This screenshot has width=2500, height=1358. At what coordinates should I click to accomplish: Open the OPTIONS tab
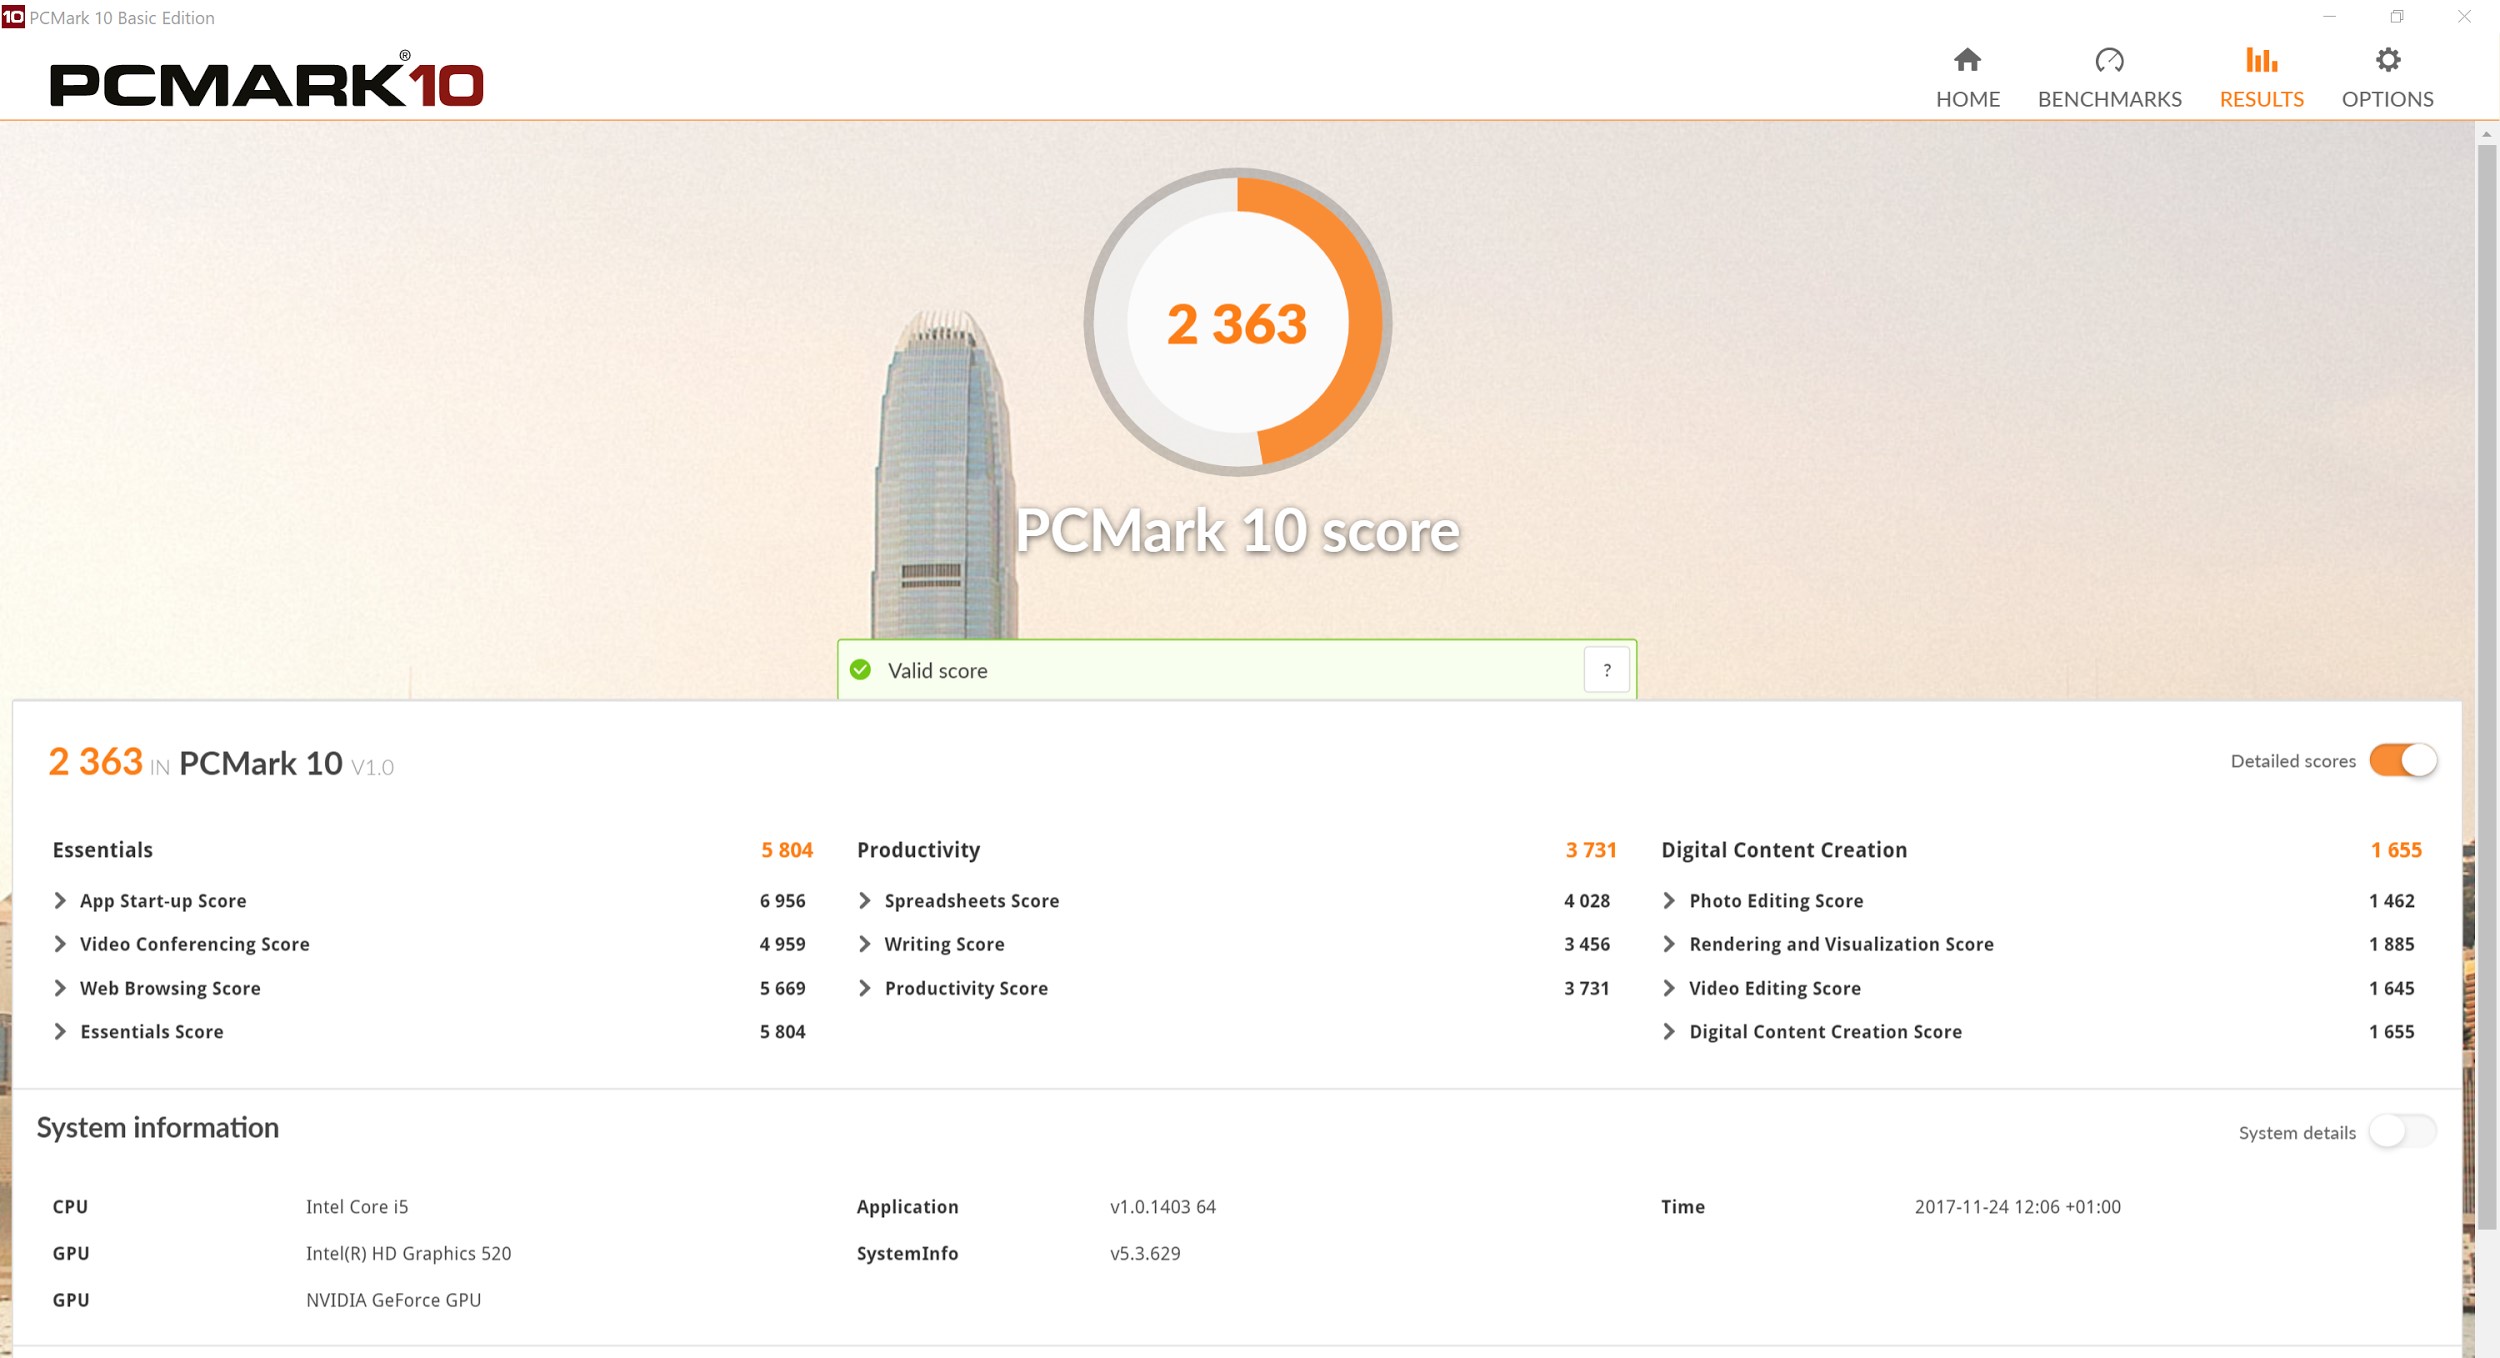(x=2387, y=78)
